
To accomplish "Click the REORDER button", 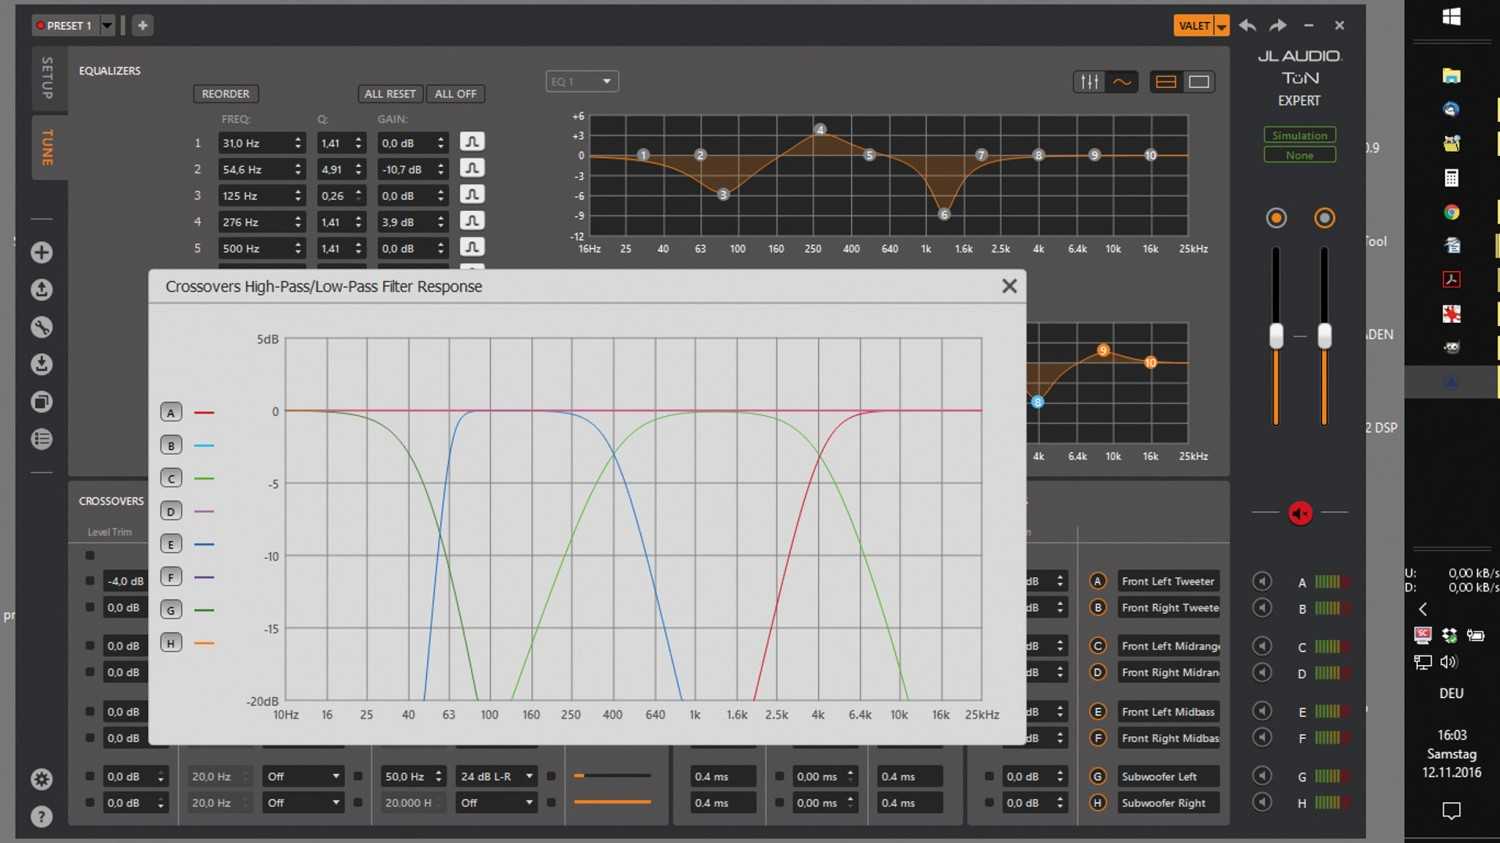I will pyautogui.click(x=226, y=94).
